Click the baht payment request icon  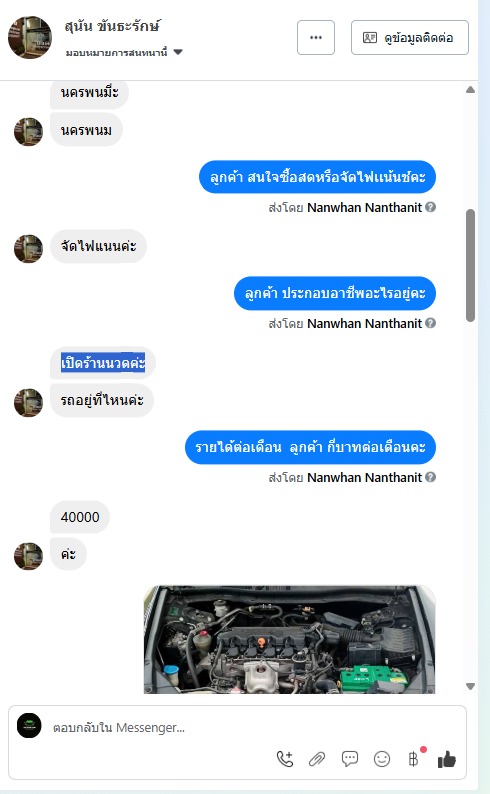414,759
